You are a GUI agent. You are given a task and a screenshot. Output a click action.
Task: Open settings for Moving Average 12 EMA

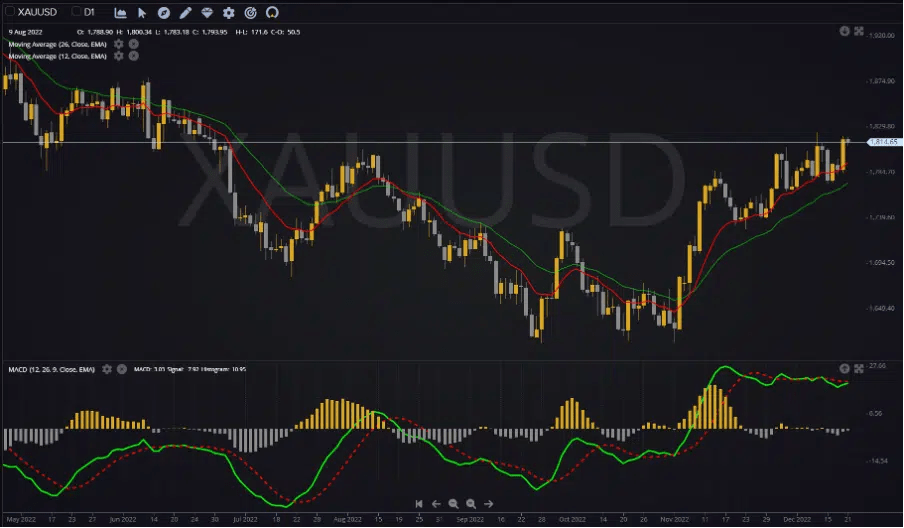click(118, 56)
